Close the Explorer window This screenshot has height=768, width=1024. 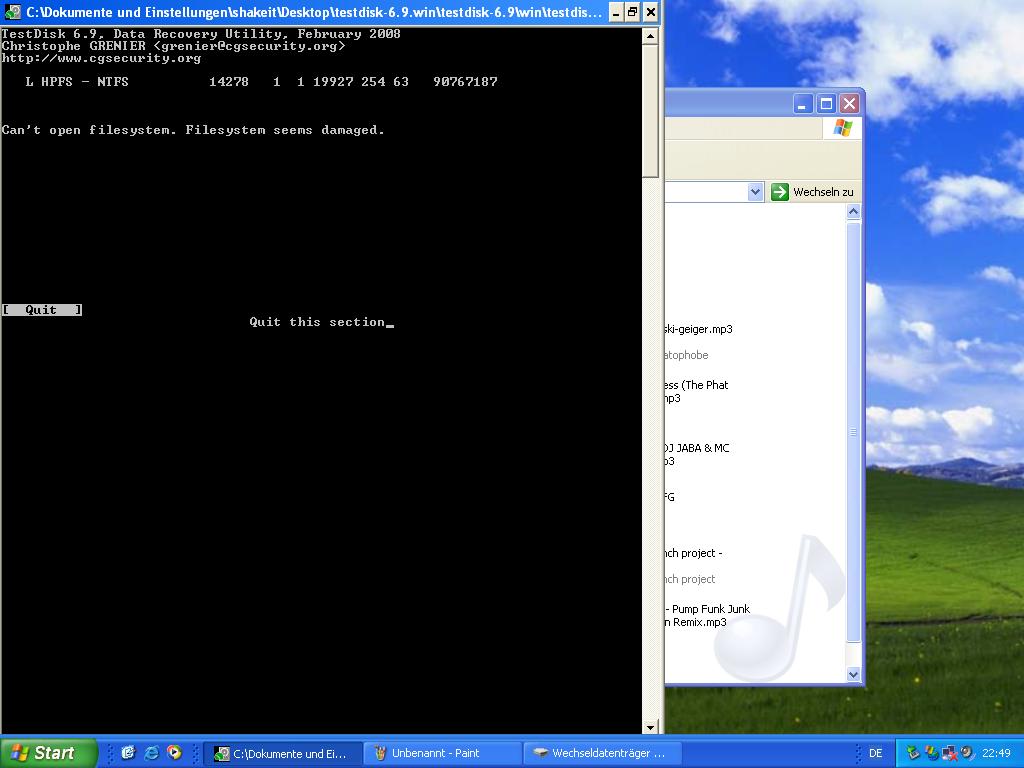coord(849,104)
